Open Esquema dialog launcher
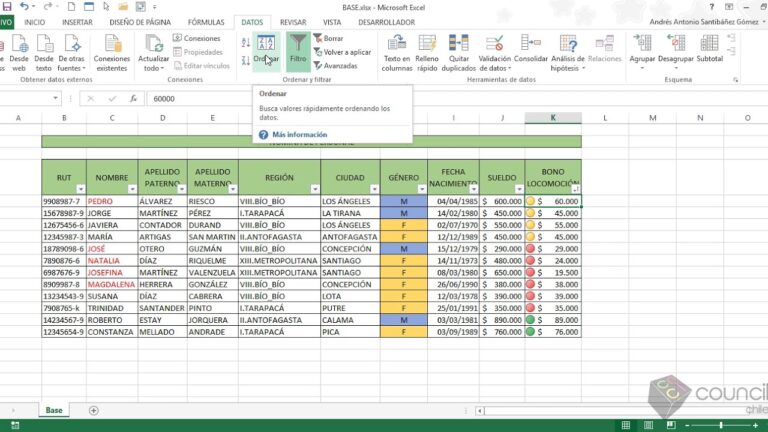768x432 pixels. 736,80
